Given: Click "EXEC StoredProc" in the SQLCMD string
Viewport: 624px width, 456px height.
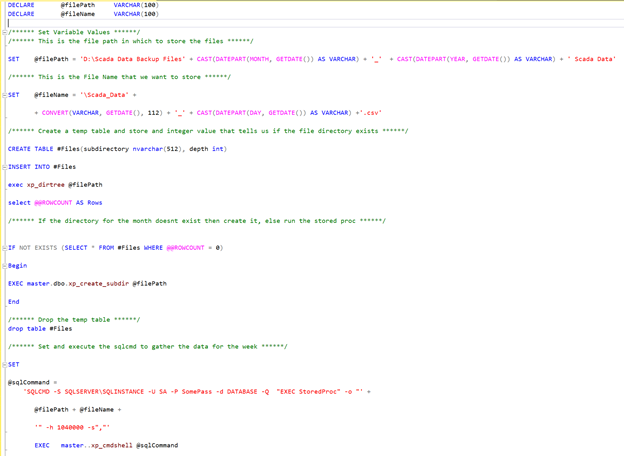Looking at the screenshot, I should 308,392.
